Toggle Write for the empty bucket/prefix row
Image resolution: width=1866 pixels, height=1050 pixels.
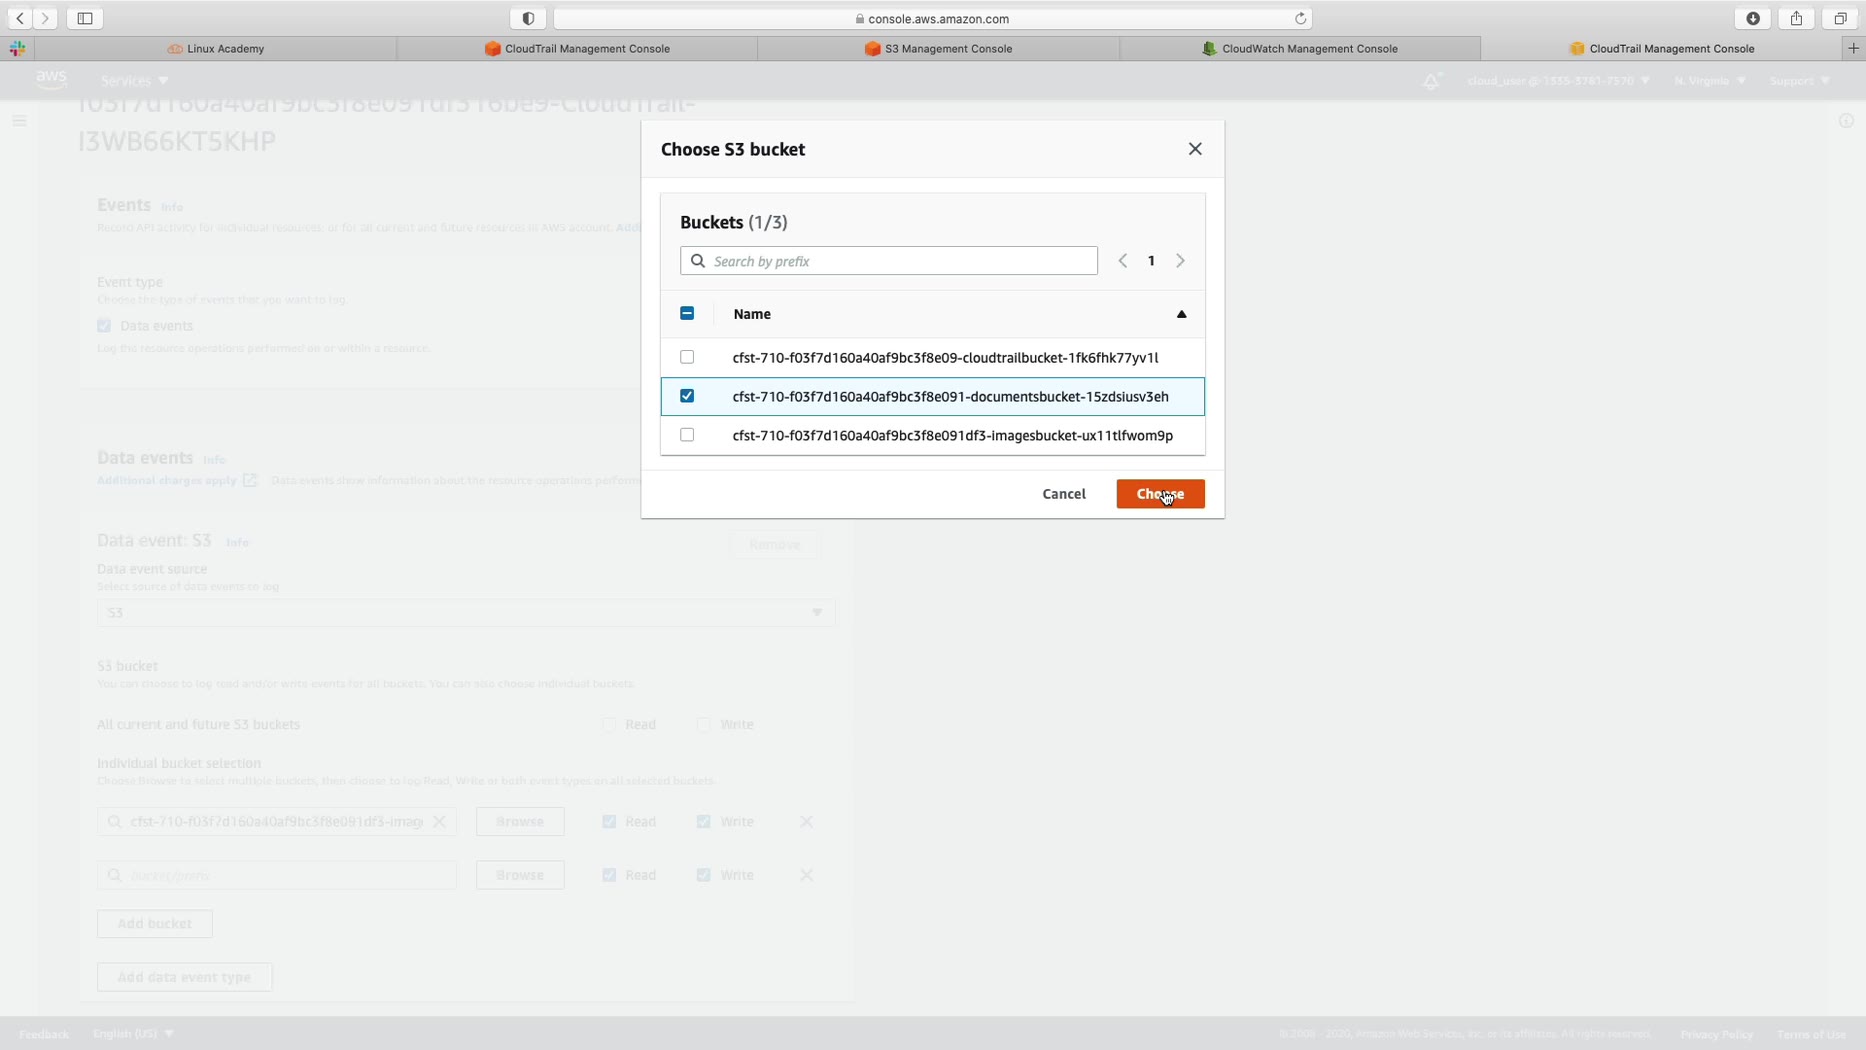(x=704, y=875)
